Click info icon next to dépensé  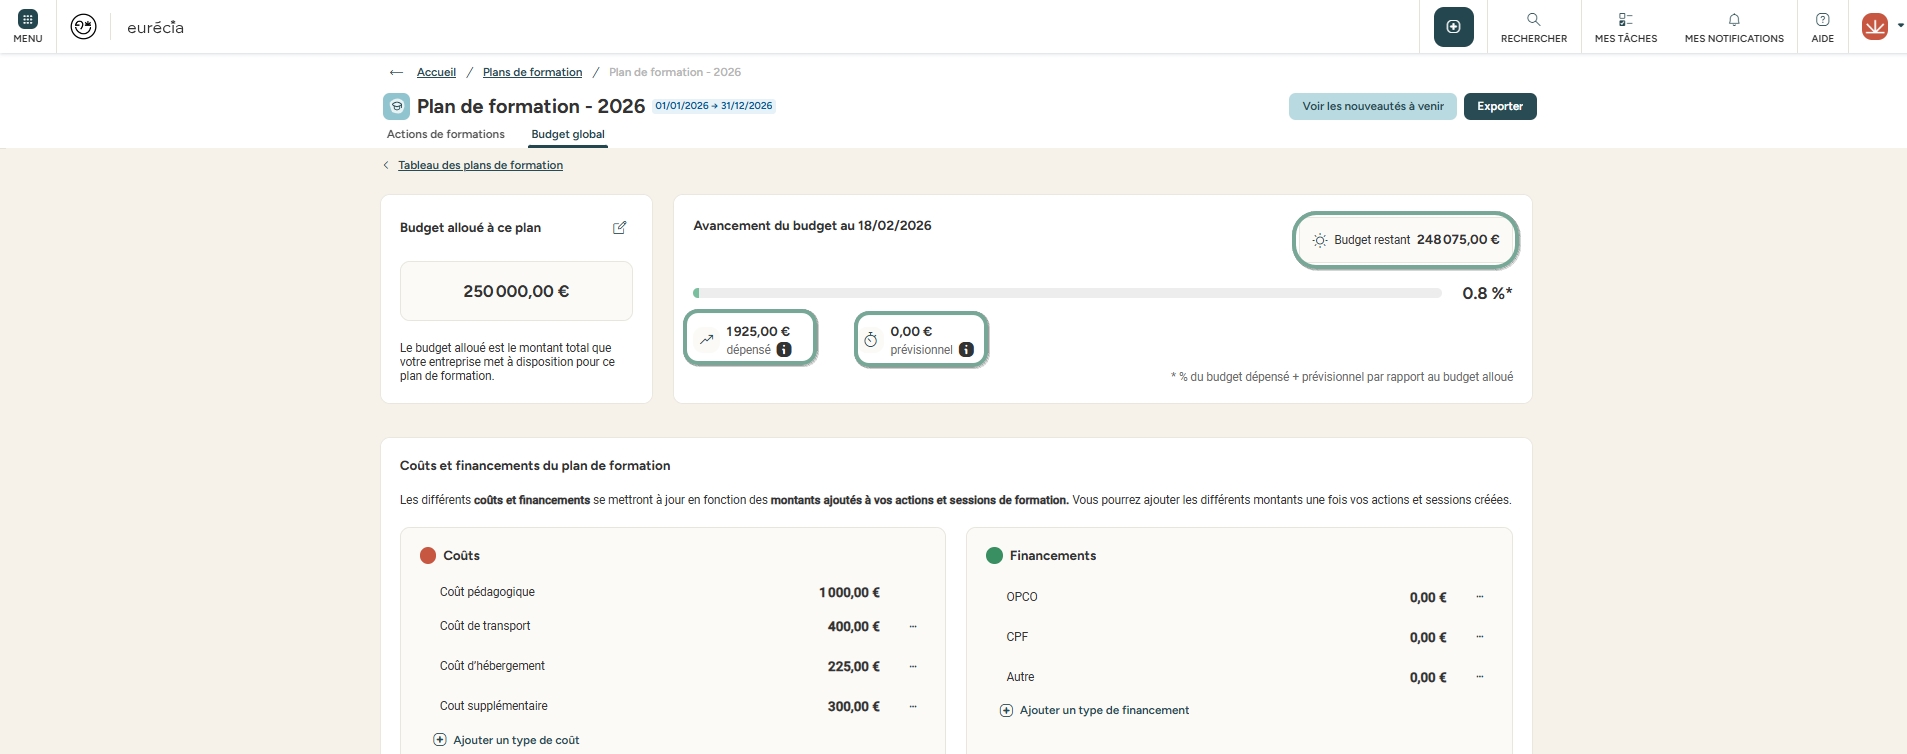coord(784,350)
